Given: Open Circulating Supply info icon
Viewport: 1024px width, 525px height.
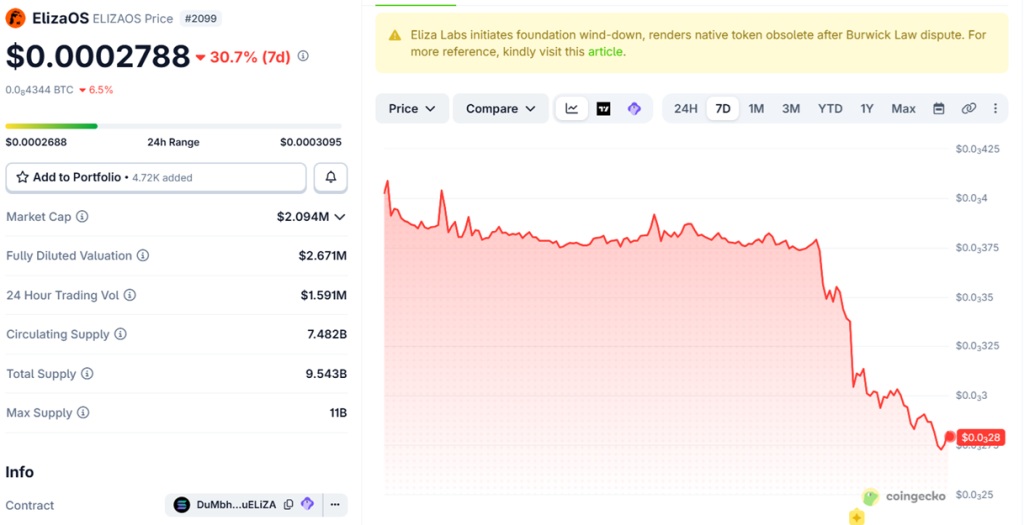Looking at the screenshot, I should point(120,334).
